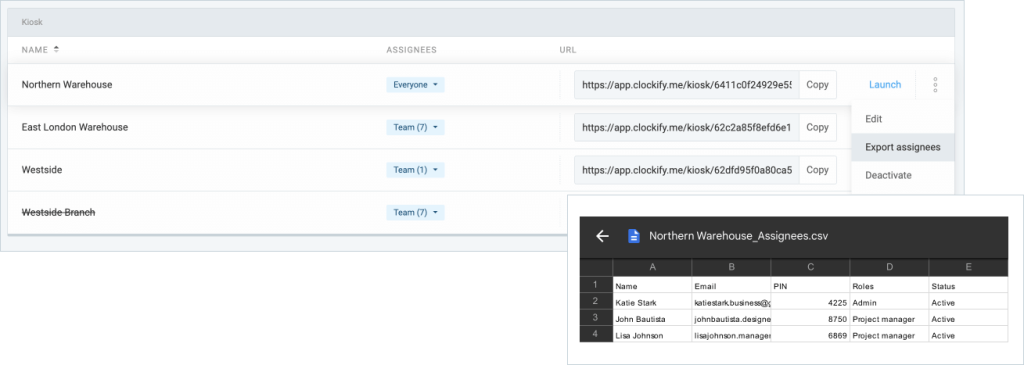Click the Status header cell

pyautogui.click(x=968, y=285)
